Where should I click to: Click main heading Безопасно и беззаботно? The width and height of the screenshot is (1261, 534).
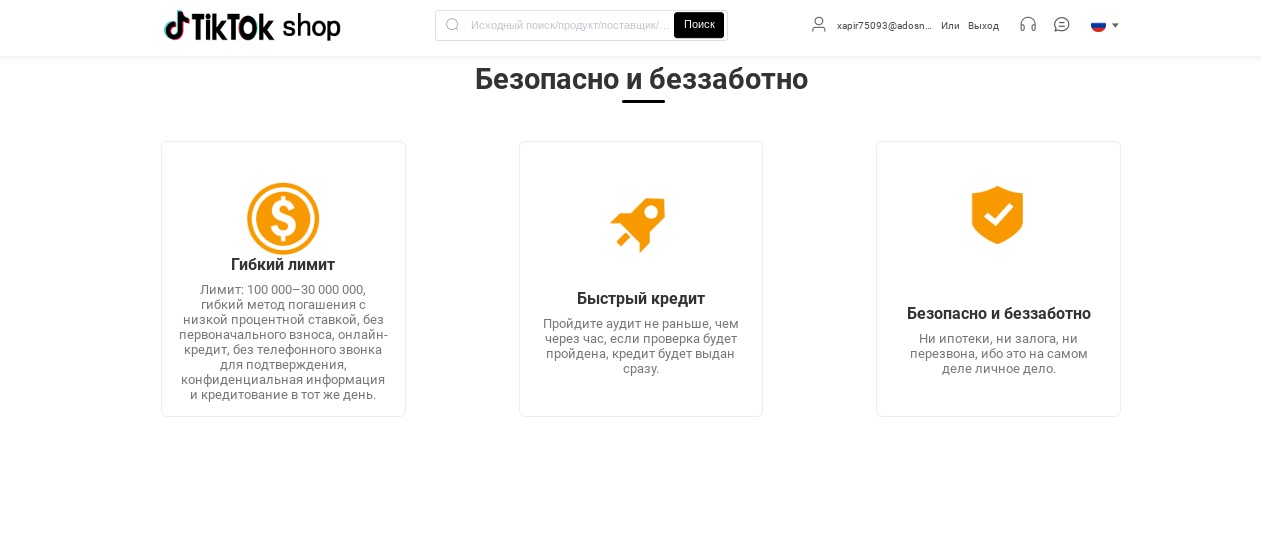tap(641, 79)
